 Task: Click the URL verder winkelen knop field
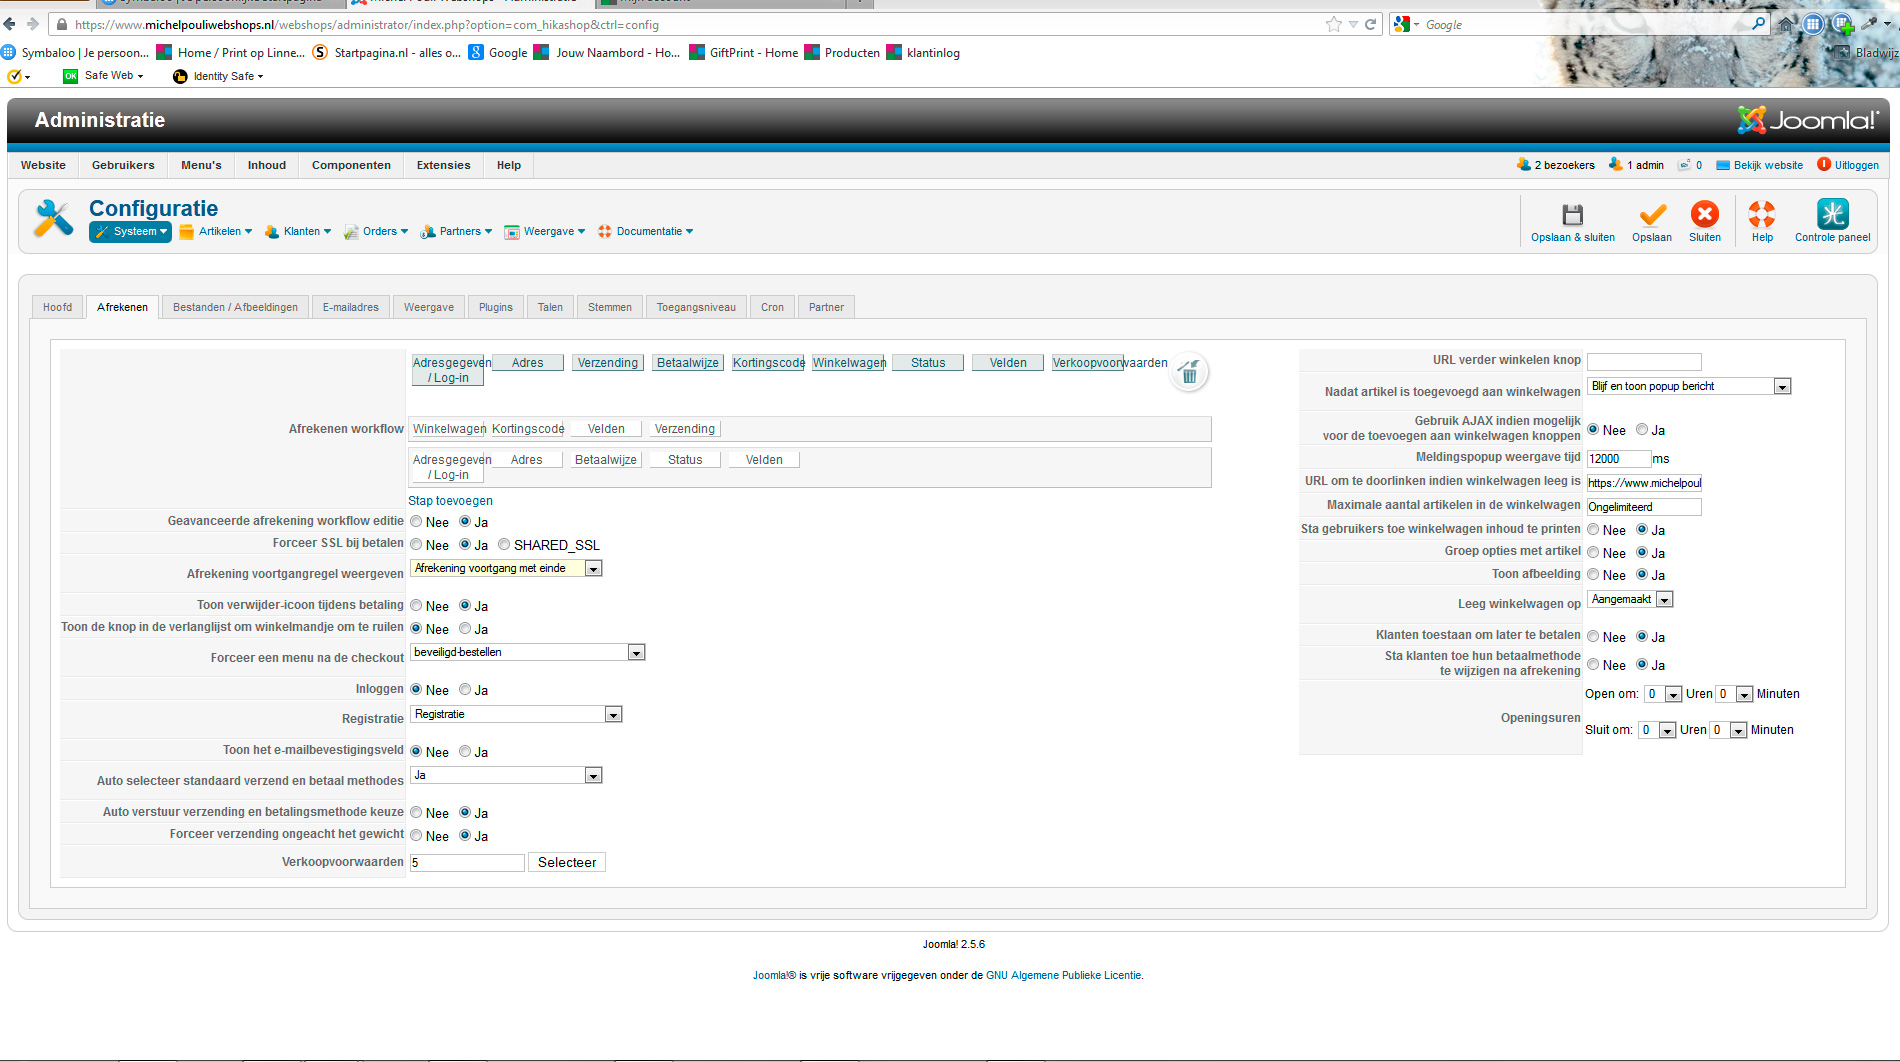tap(1644, 362)
